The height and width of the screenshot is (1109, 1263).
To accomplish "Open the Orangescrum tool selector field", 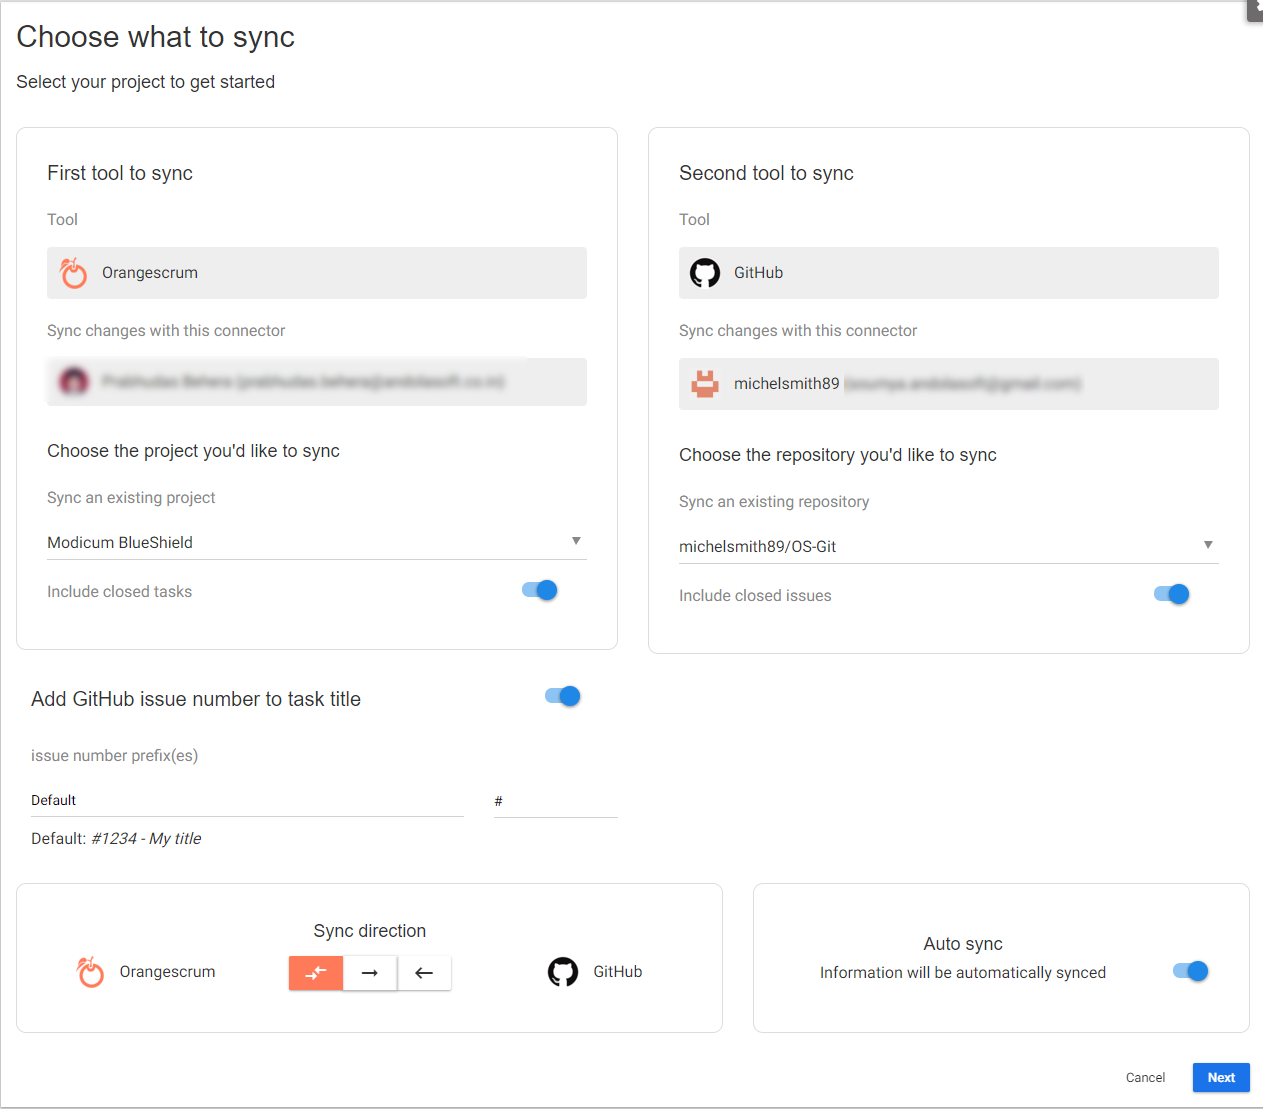I will (317, 273).
